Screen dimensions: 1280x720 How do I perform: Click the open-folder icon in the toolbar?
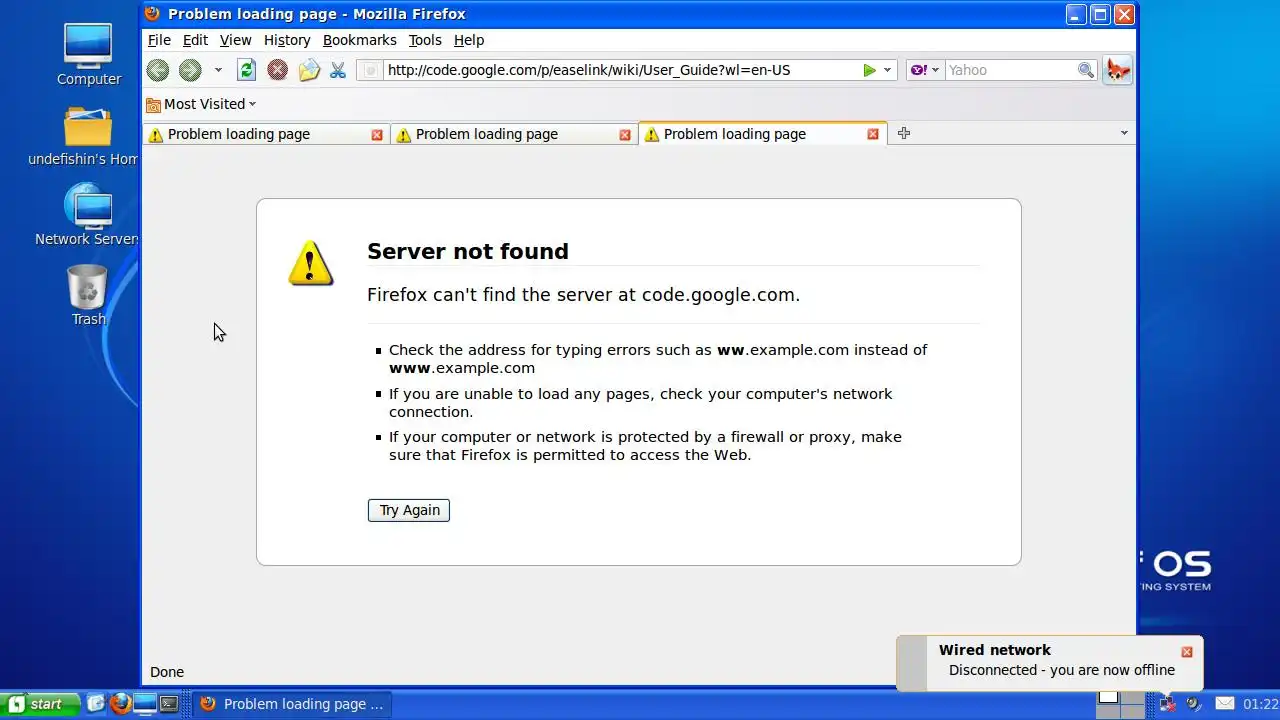[x=309, y=70]
